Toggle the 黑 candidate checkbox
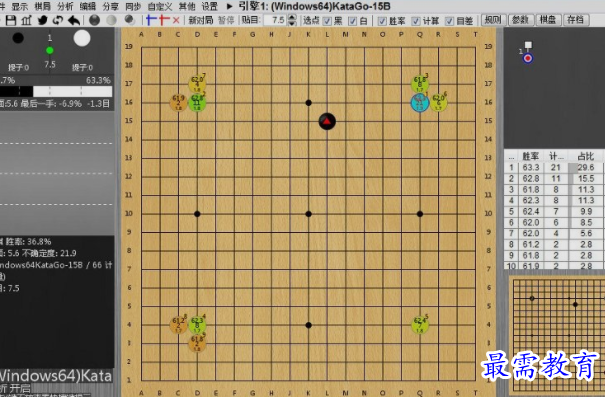 coord(327,21)
